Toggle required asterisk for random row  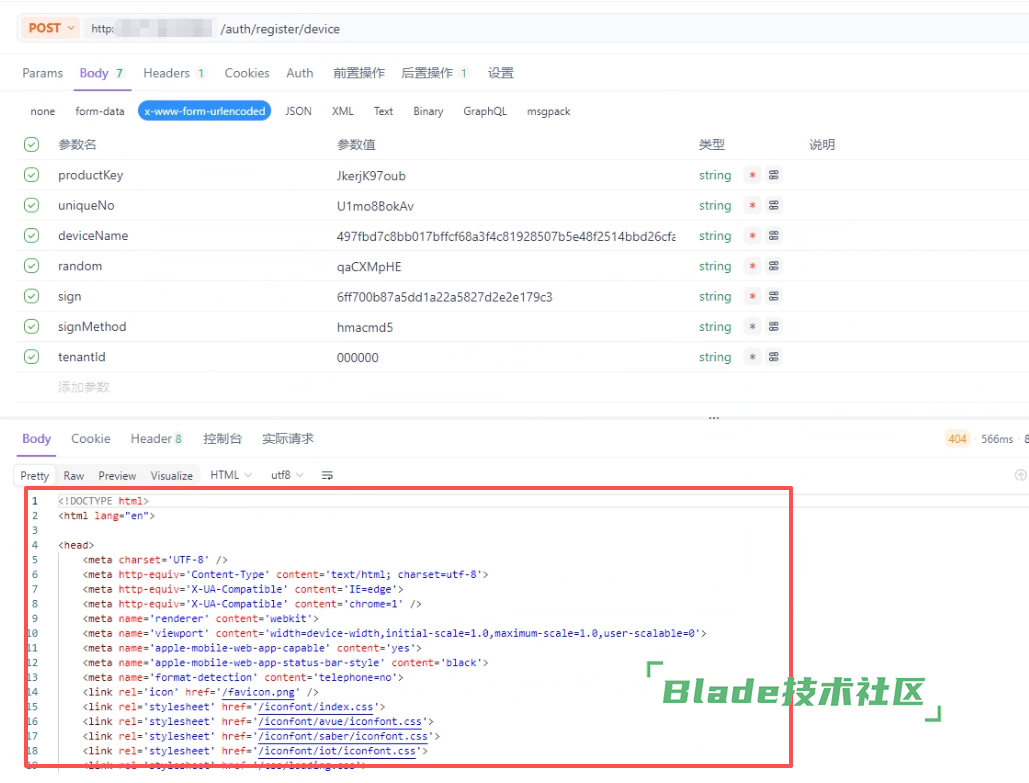(752, 266)
